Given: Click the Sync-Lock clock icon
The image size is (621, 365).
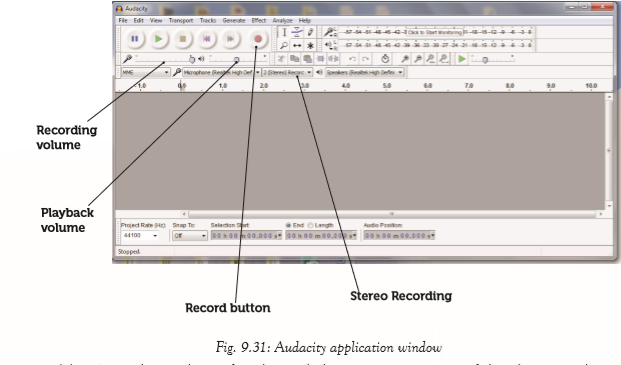Looking at the screenshot, I should (x=385, y=59).
